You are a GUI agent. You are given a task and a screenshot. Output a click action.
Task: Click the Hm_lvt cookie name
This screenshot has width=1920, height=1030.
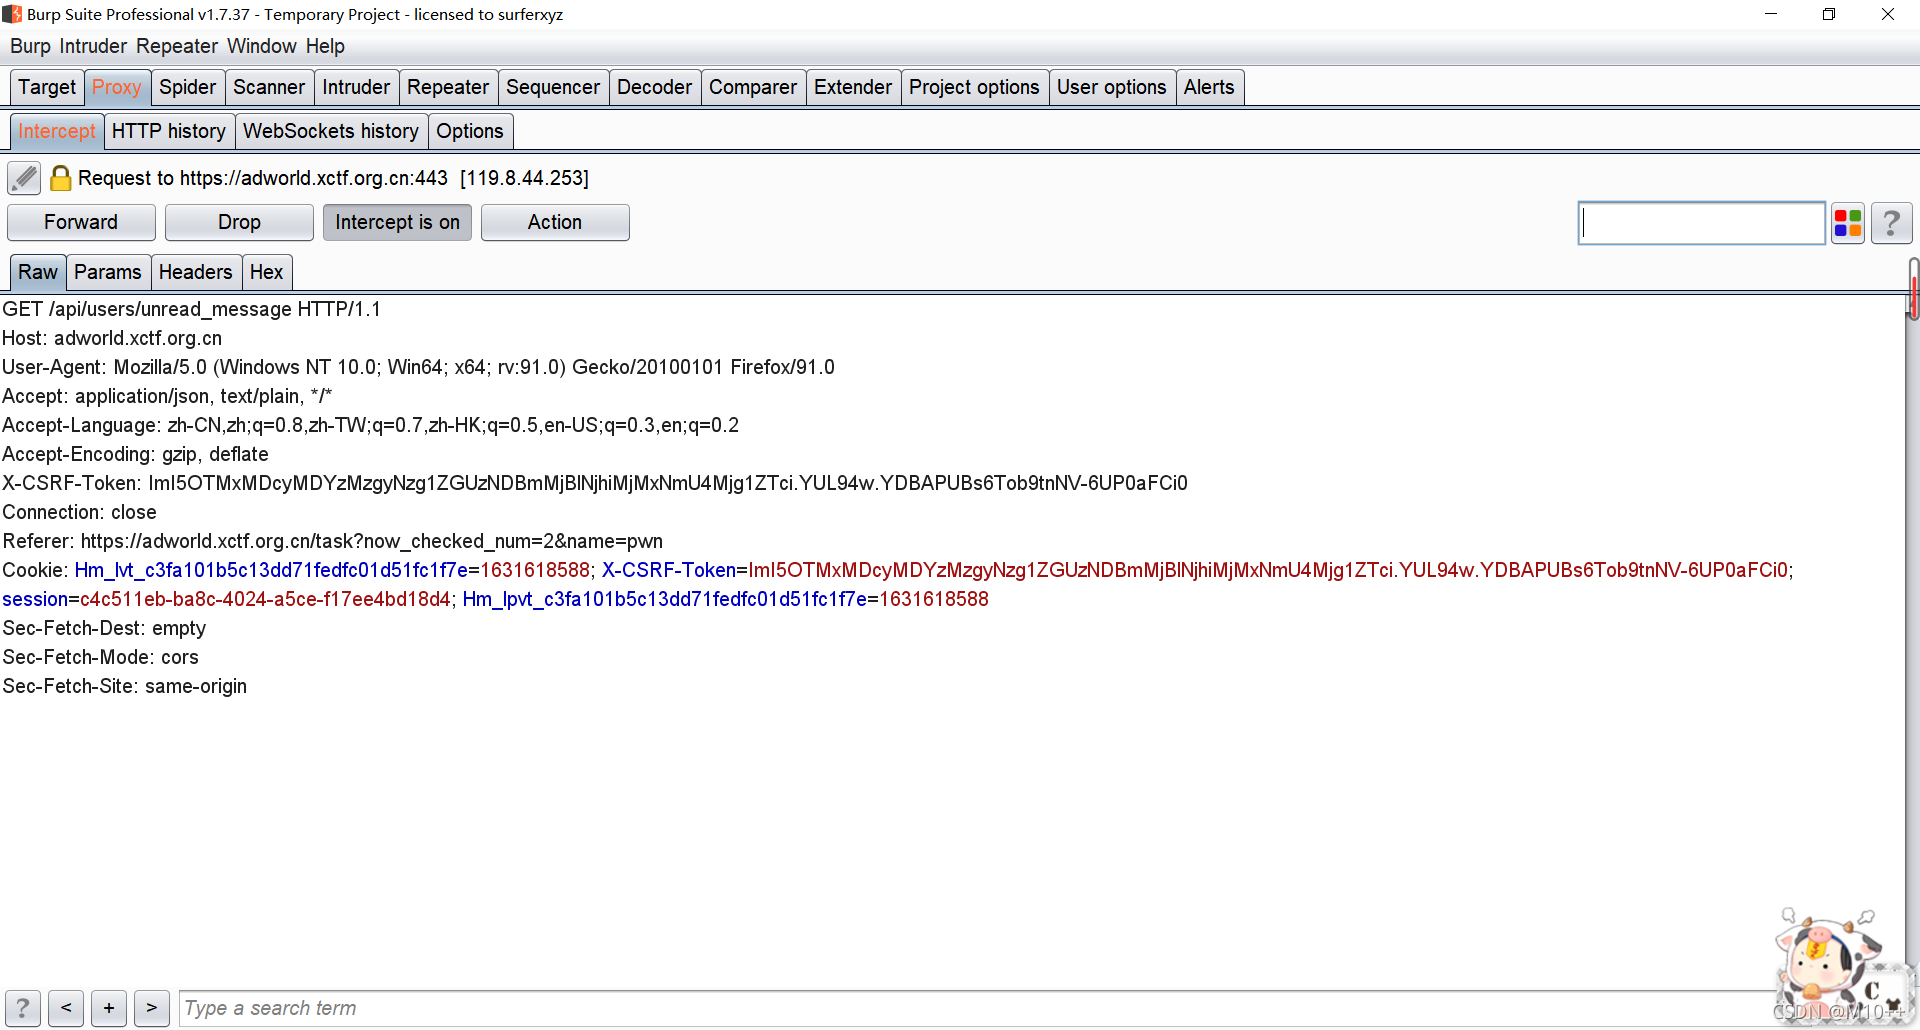point(271,570)
